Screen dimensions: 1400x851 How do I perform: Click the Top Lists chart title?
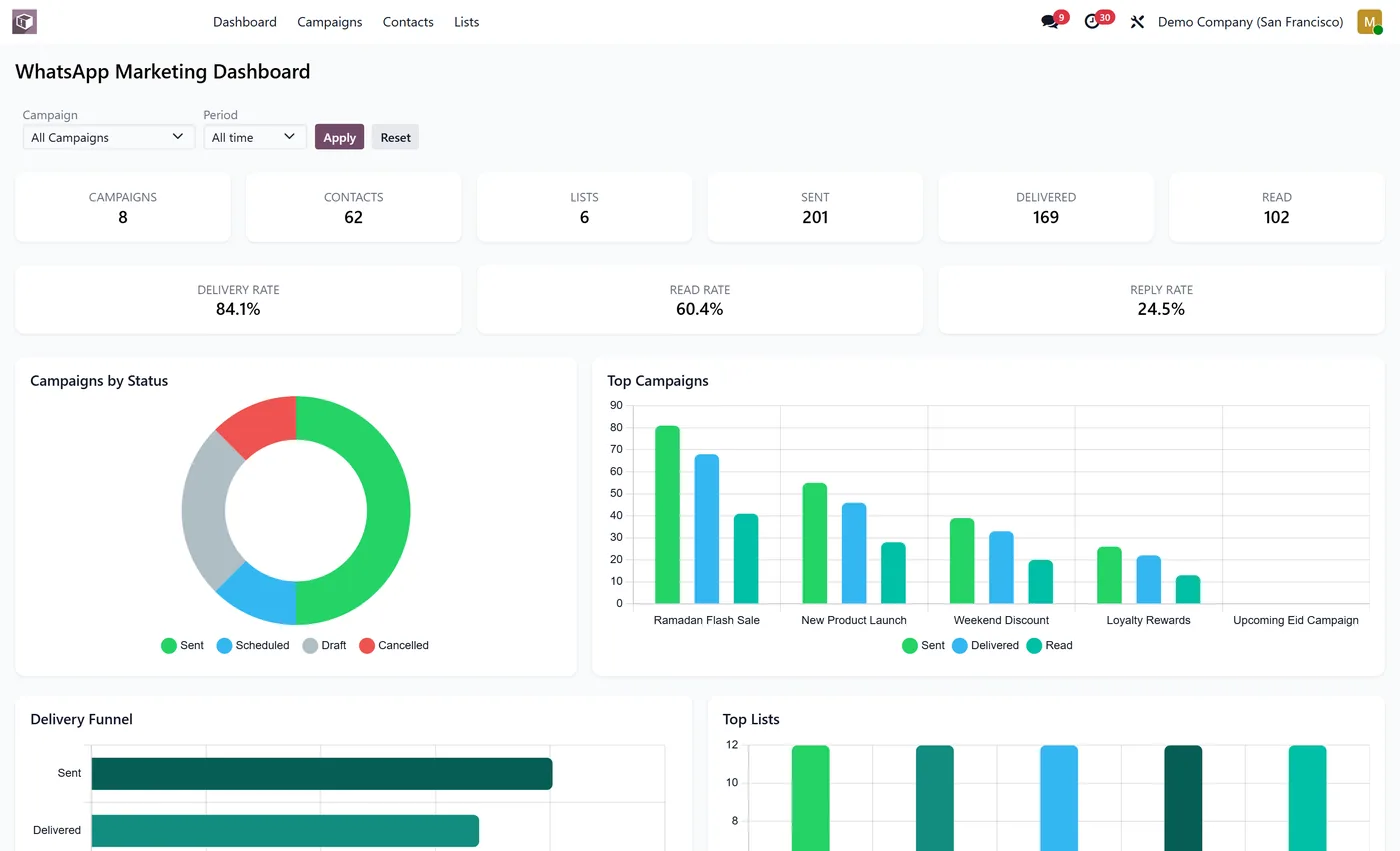click(751, 719)
